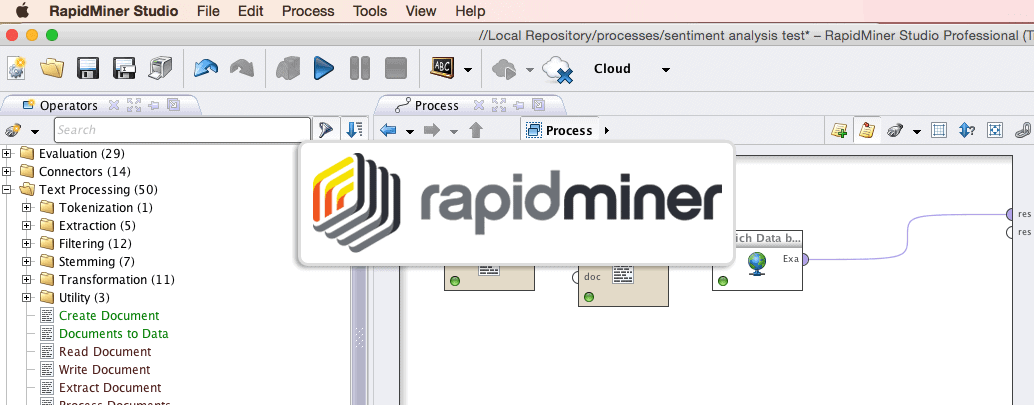Viewport: 1034px width, 405px height.
Task: Stop the process execution
Action: point(396,69)
